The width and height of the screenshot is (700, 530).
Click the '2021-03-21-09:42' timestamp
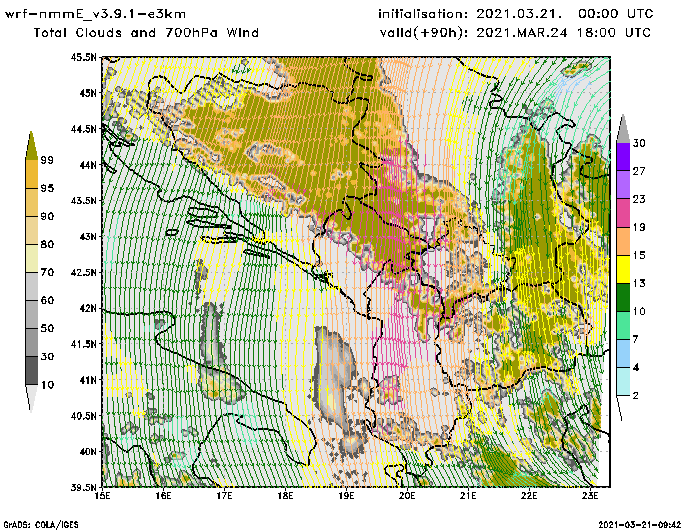click(640, 525)
